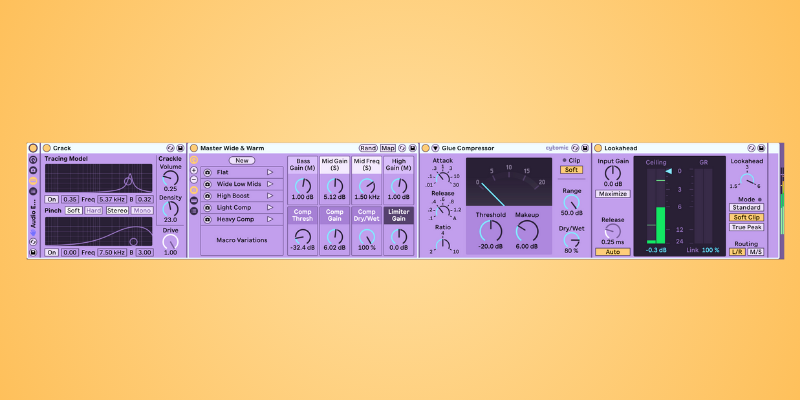The width and height of the screenshot is (800, 400).
Task: Select Mono pinch mode
Action: point(142,210)
